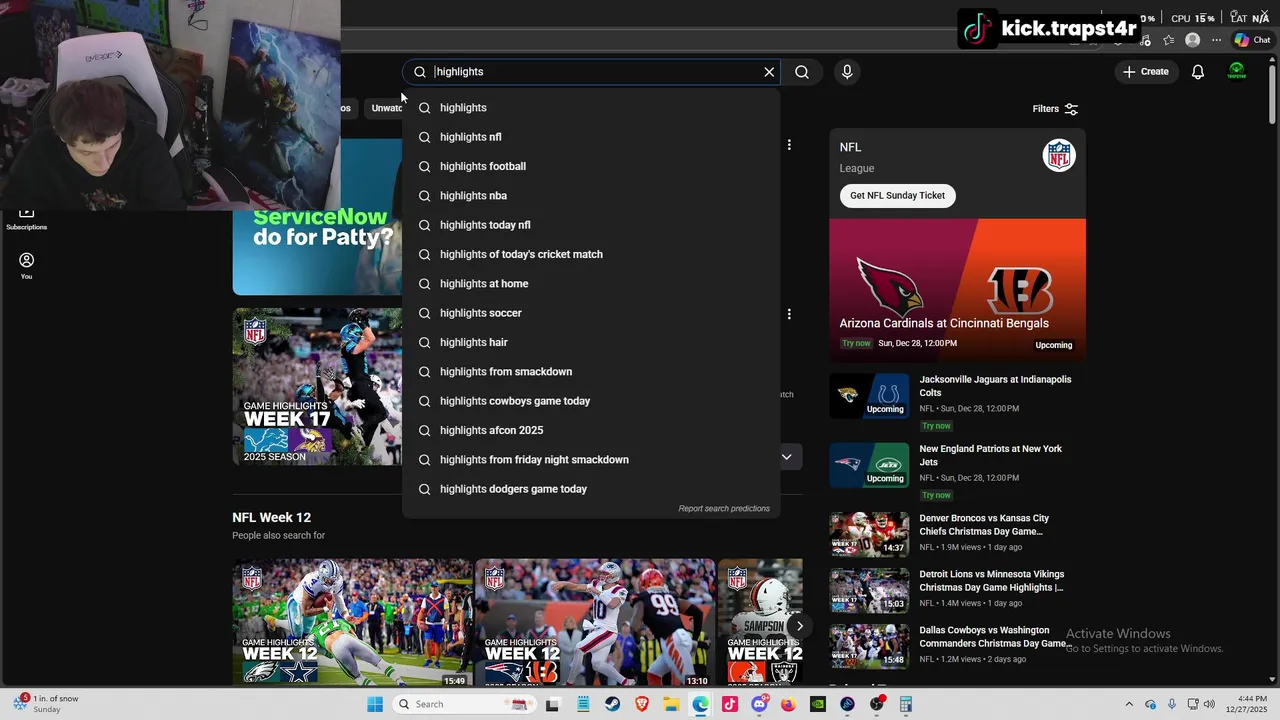The width and height of the screenshot is (1280, 720).
Task: Open File Explorer from the taskbar
Action: [671, 705]
